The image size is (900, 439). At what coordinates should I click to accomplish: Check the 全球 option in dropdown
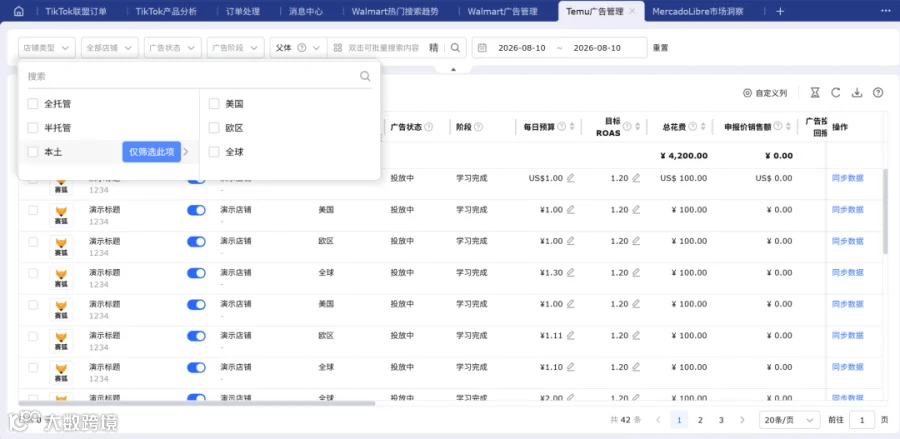[x=214, y=152]
